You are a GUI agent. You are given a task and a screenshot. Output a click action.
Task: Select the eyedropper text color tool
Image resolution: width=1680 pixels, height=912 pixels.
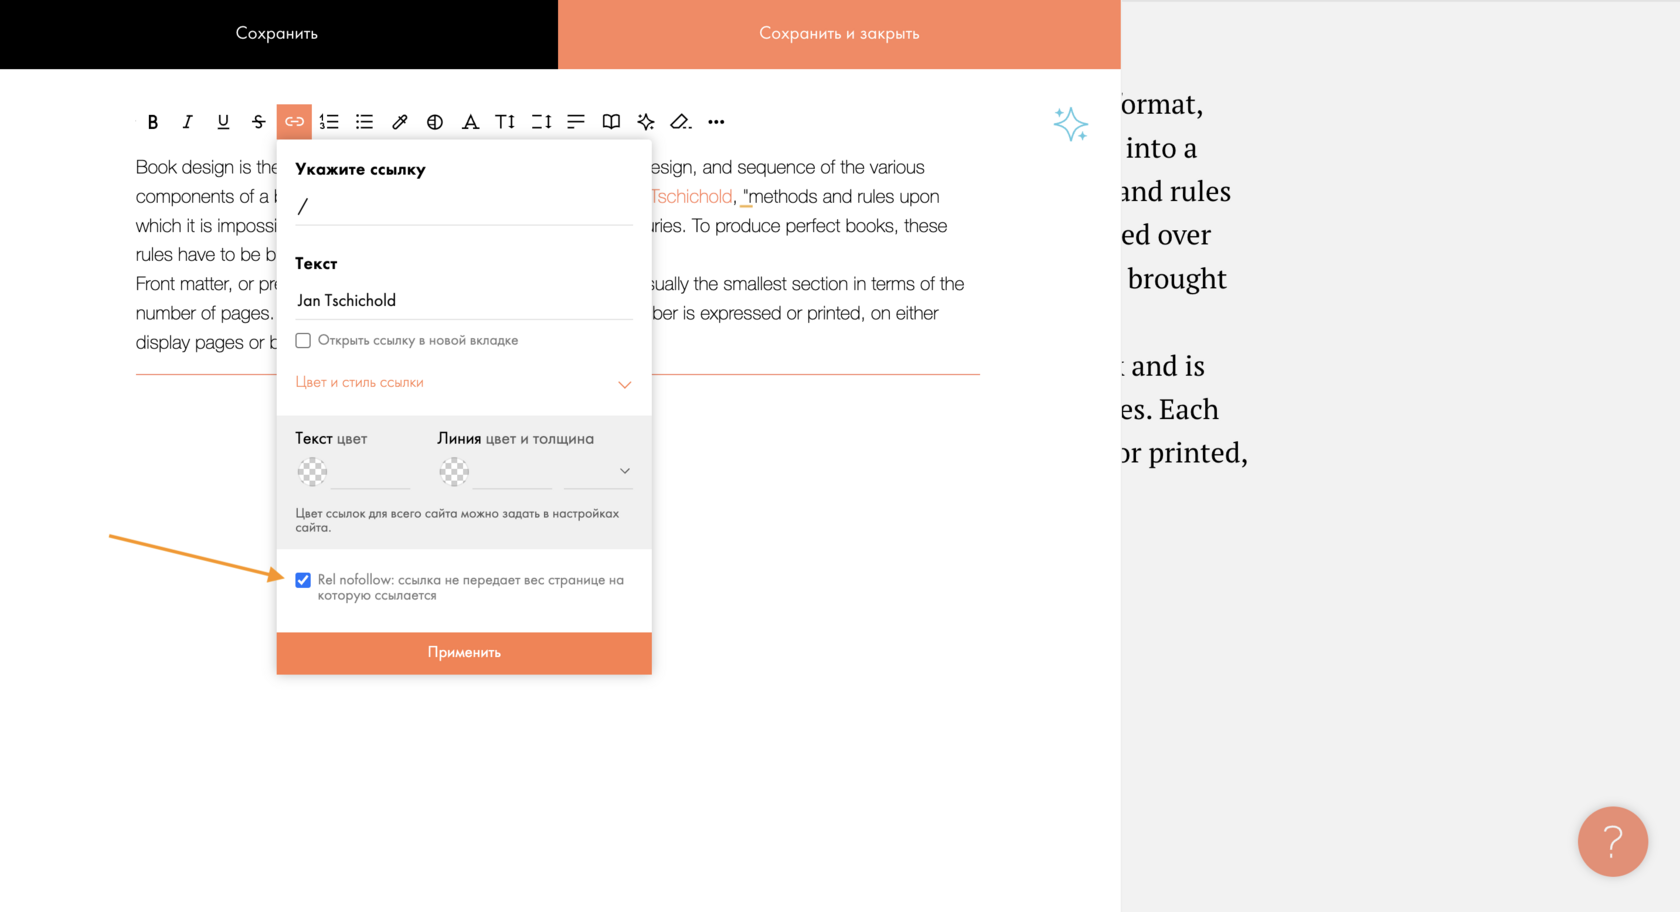[x=399, y=122]
